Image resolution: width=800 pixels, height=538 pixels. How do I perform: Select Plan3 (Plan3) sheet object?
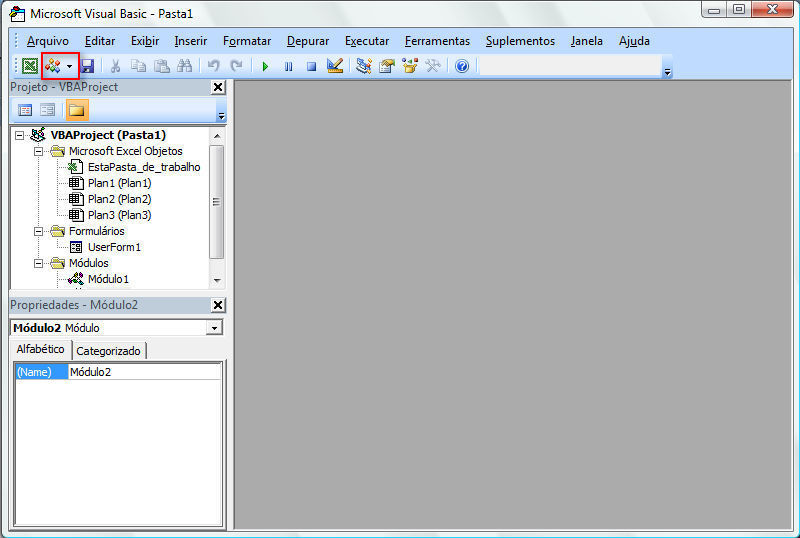pos(119,215)
